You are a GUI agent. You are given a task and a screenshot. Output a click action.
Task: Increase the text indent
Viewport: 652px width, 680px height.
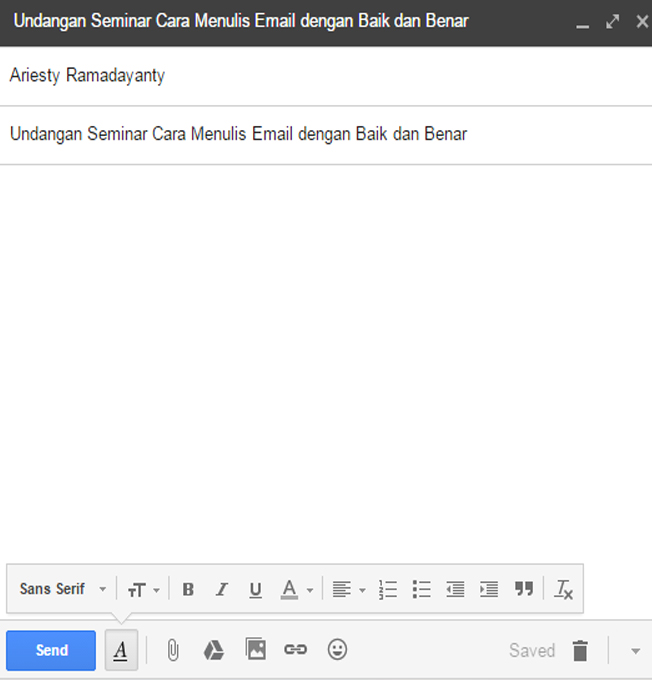[489, 590]
